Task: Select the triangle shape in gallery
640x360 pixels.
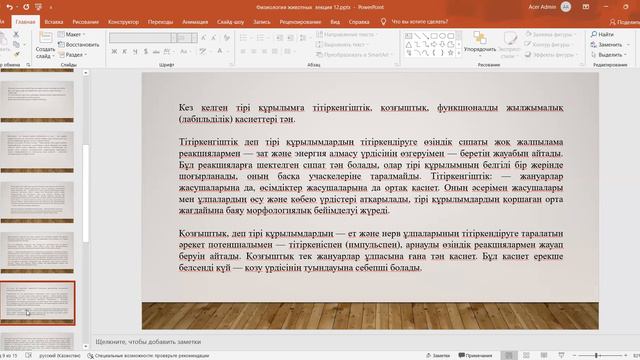Action: [409, 44]
